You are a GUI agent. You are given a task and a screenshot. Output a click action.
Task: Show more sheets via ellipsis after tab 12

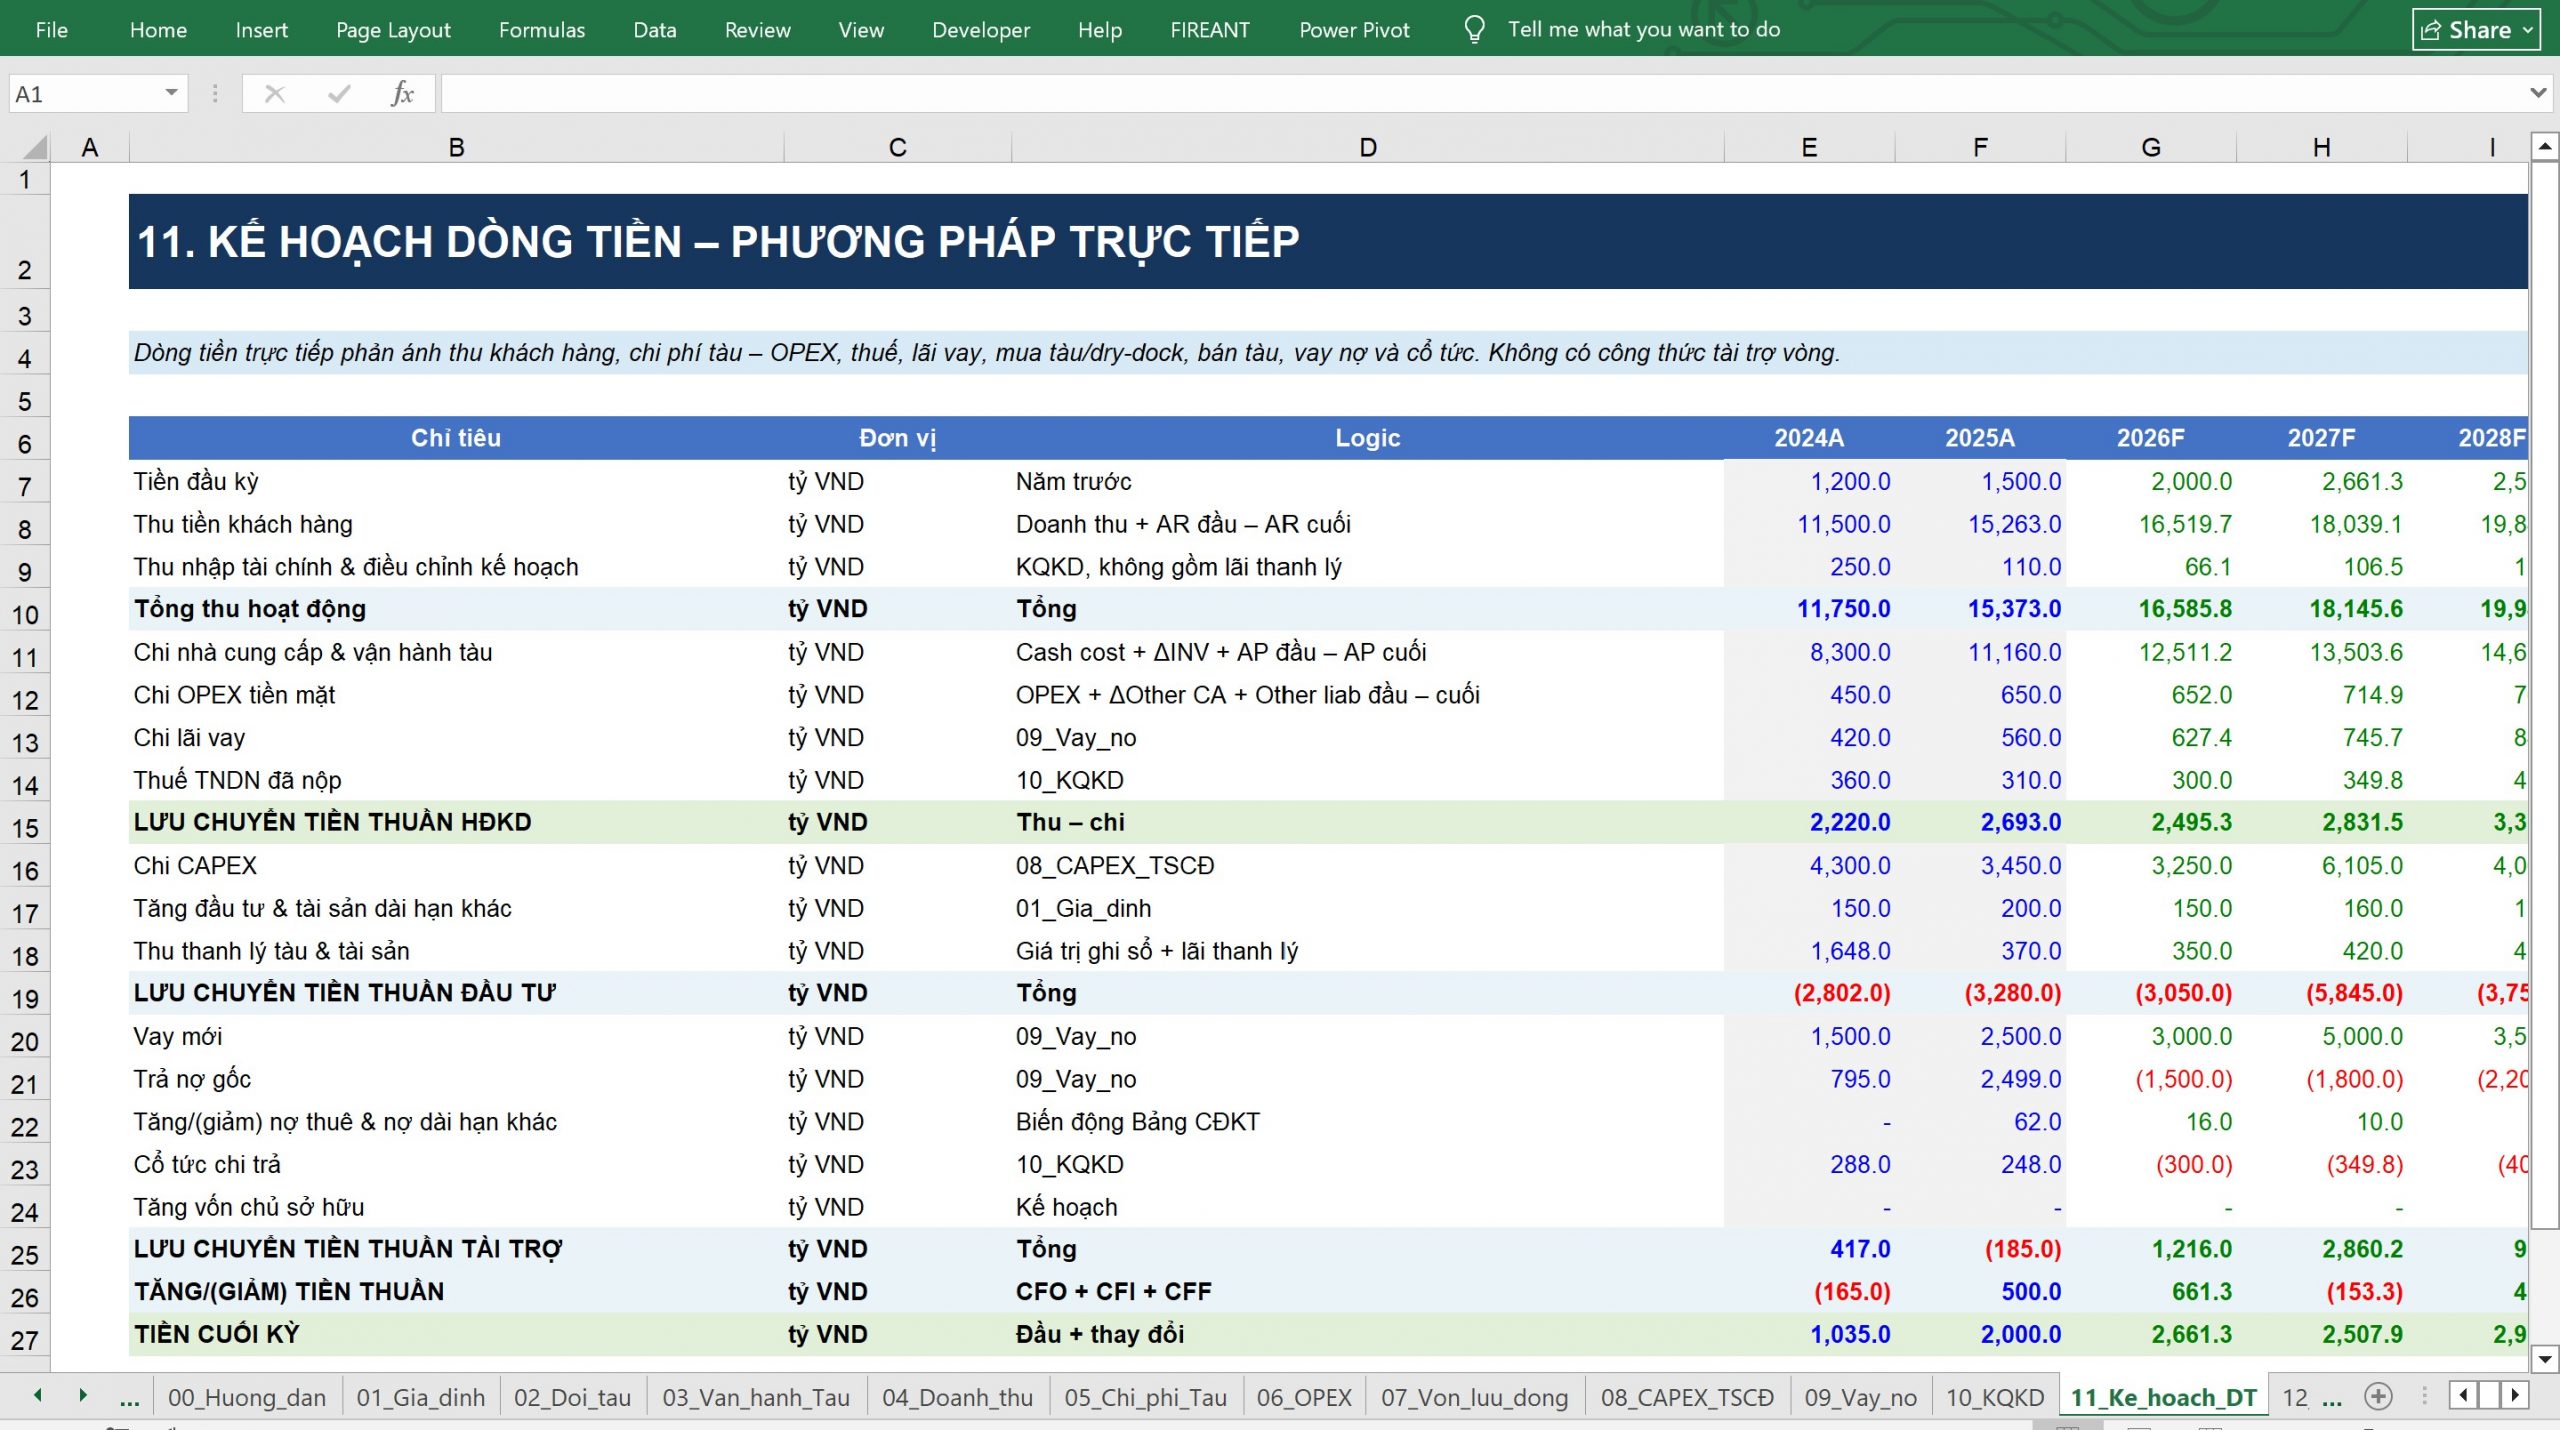pos(2331,1398)
